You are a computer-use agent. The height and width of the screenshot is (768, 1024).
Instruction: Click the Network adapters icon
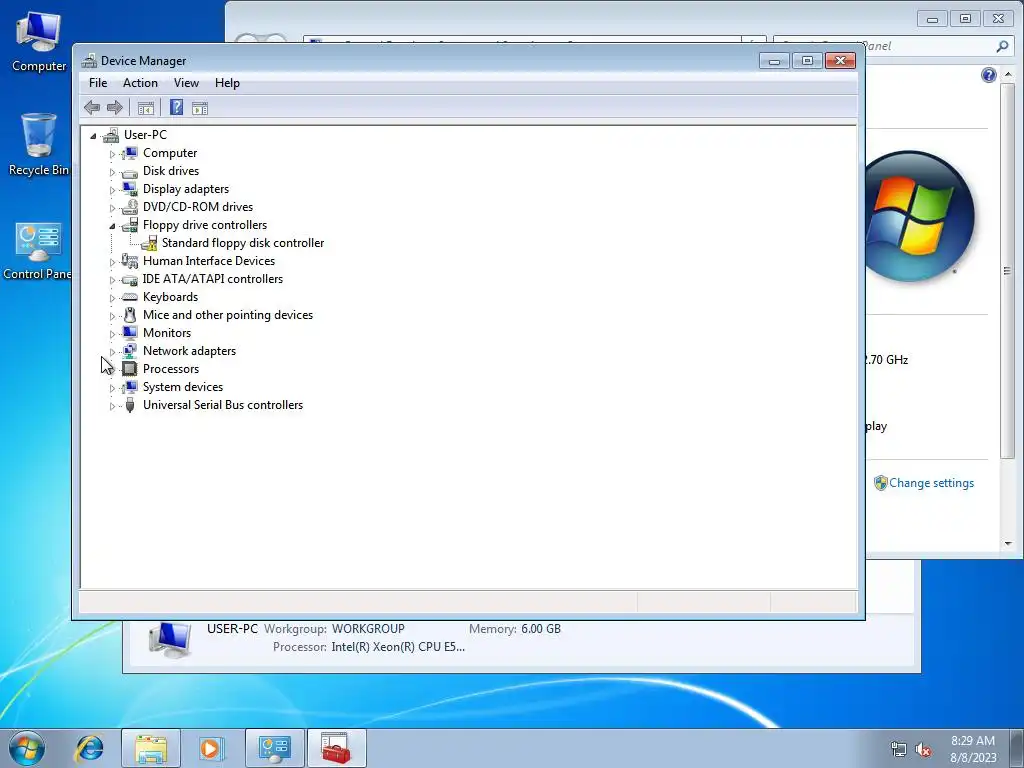tap(130, 351)
